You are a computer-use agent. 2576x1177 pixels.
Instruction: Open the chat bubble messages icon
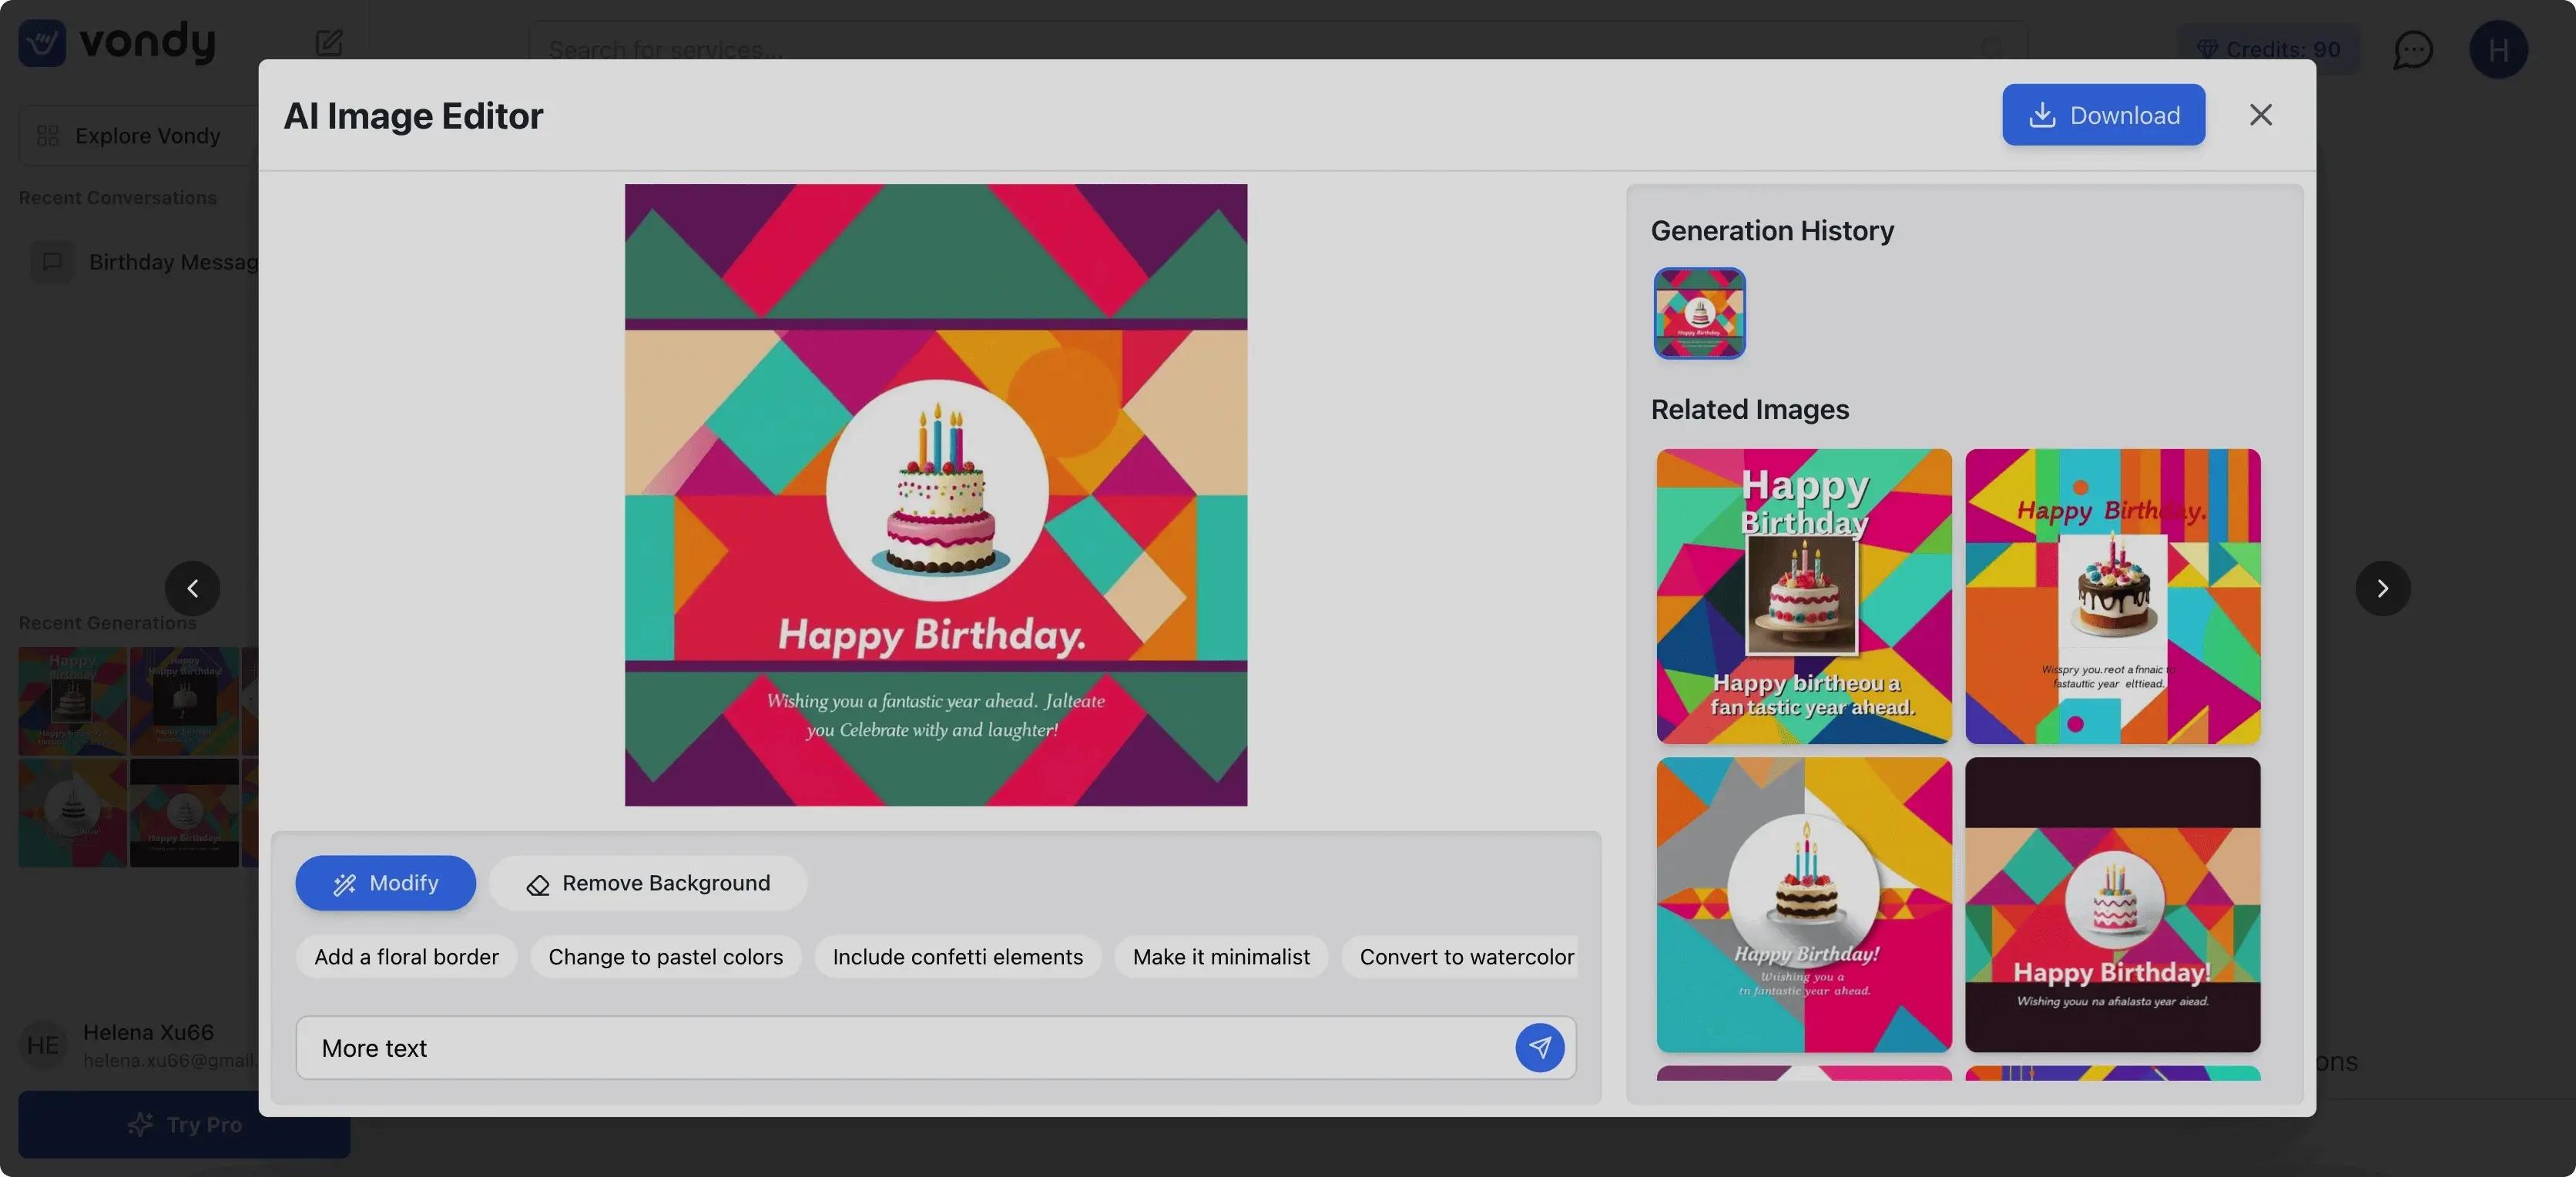[2412, 50]
